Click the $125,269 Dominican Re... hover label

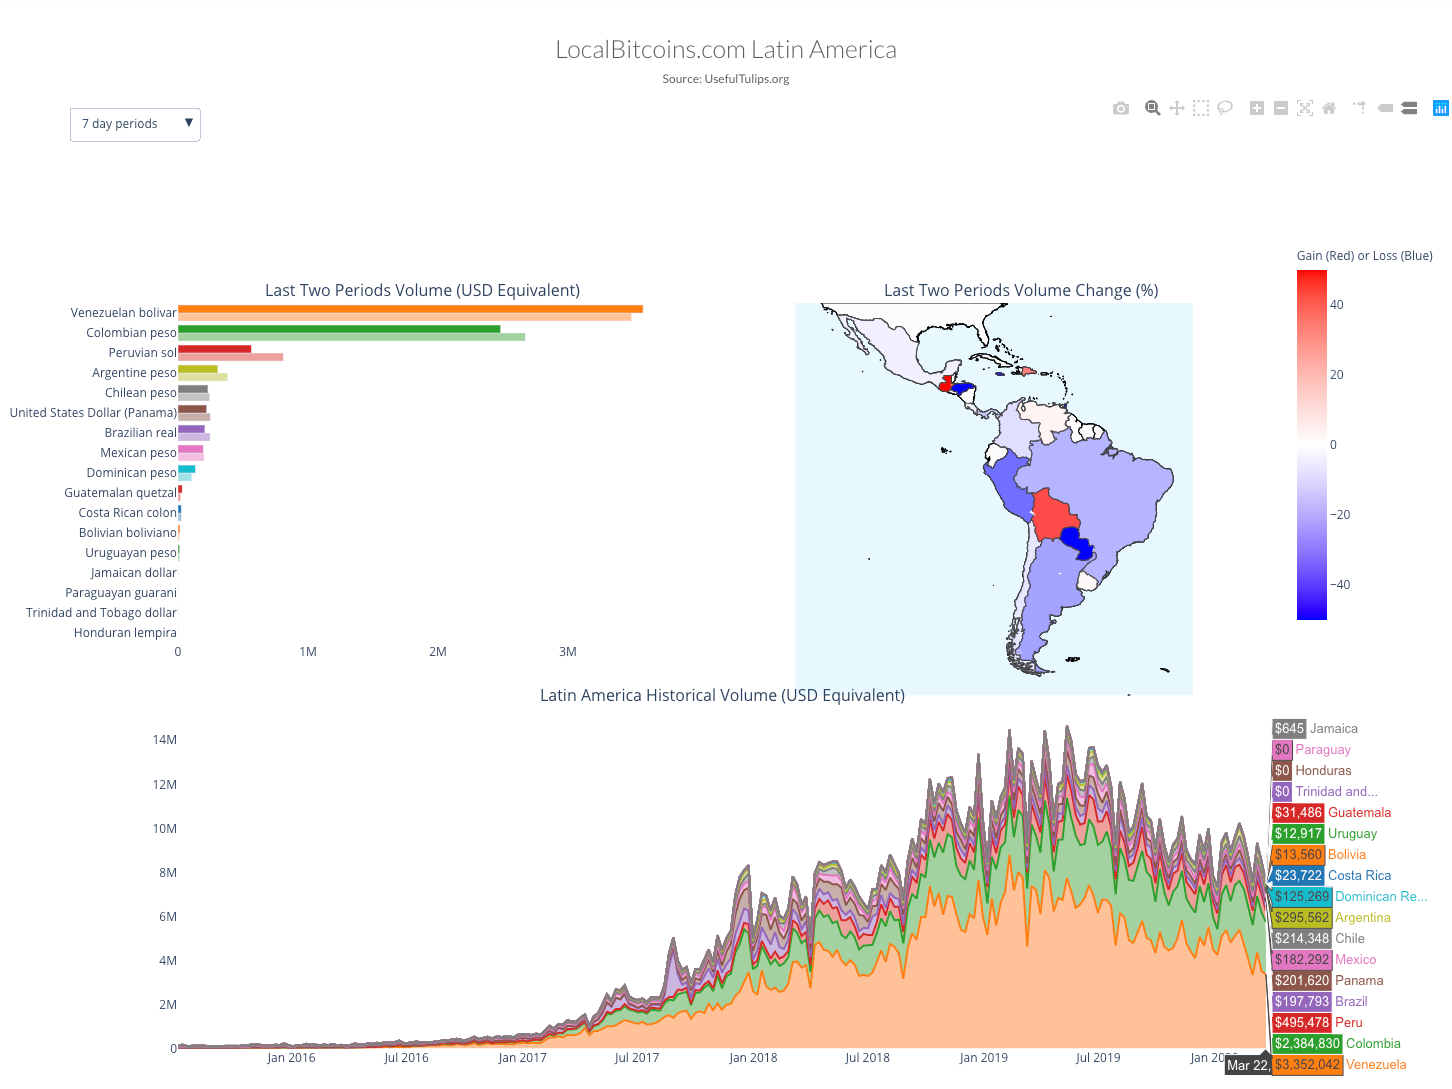1350,897
